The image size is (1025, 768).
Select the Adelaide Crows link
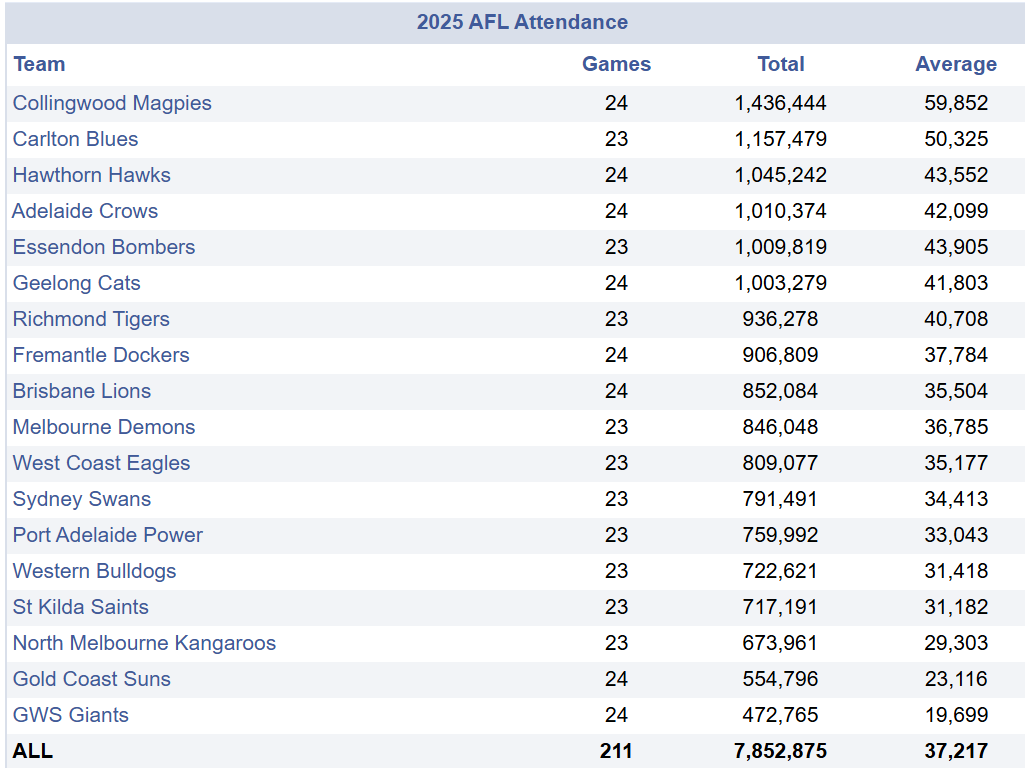pos(85,211)
